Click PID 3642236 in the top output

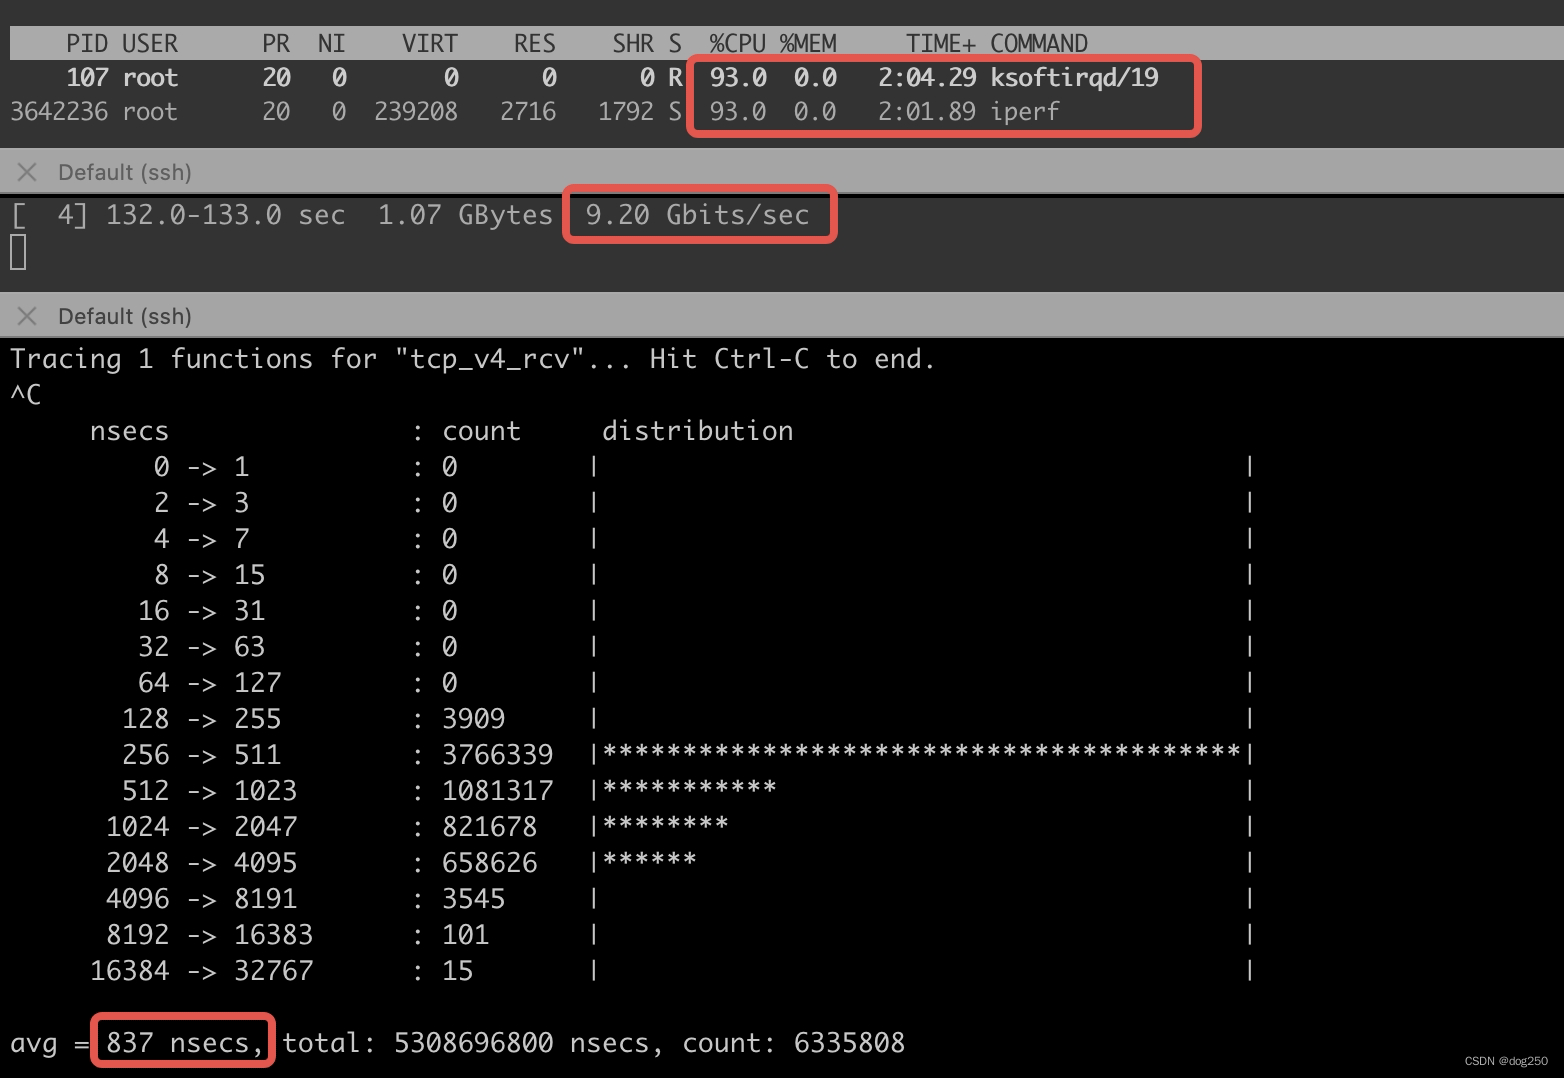59,111
